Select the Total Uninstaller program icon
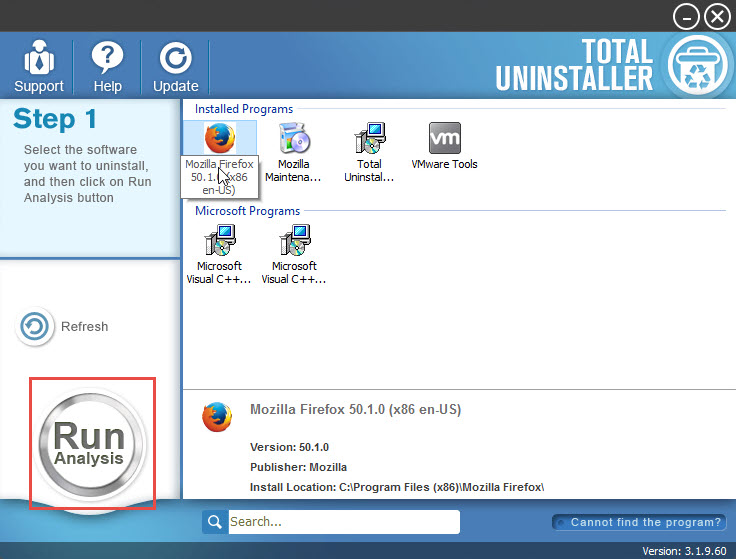 369,138
